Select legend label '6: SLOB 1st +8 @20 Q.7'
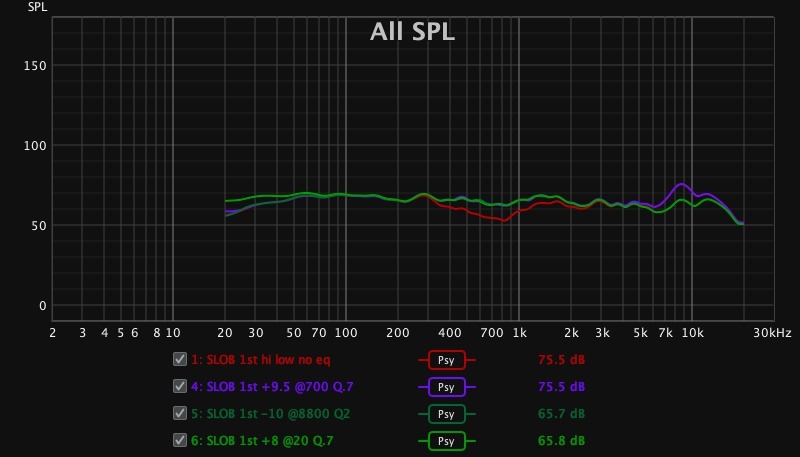This screenshot has height=457, width=800. (262, 441)
